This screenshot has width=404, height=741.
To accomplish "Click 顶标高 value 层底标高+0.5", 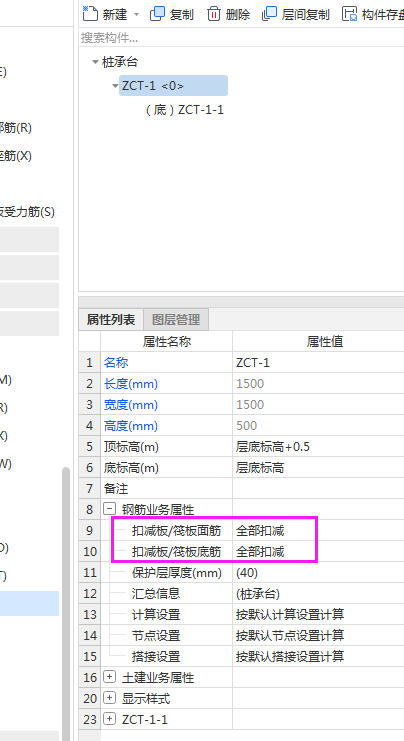I will tap(318, 447).
